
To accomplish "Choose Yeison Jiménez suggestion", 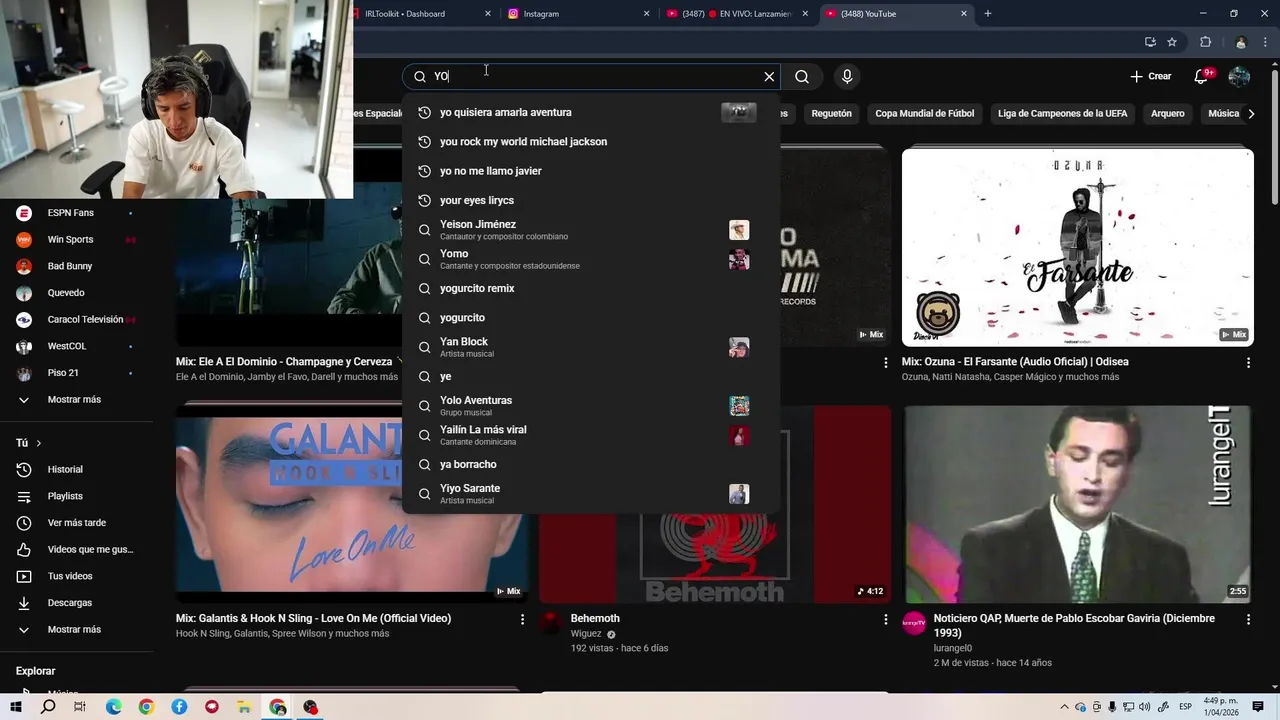I will [x=590, y=230].
